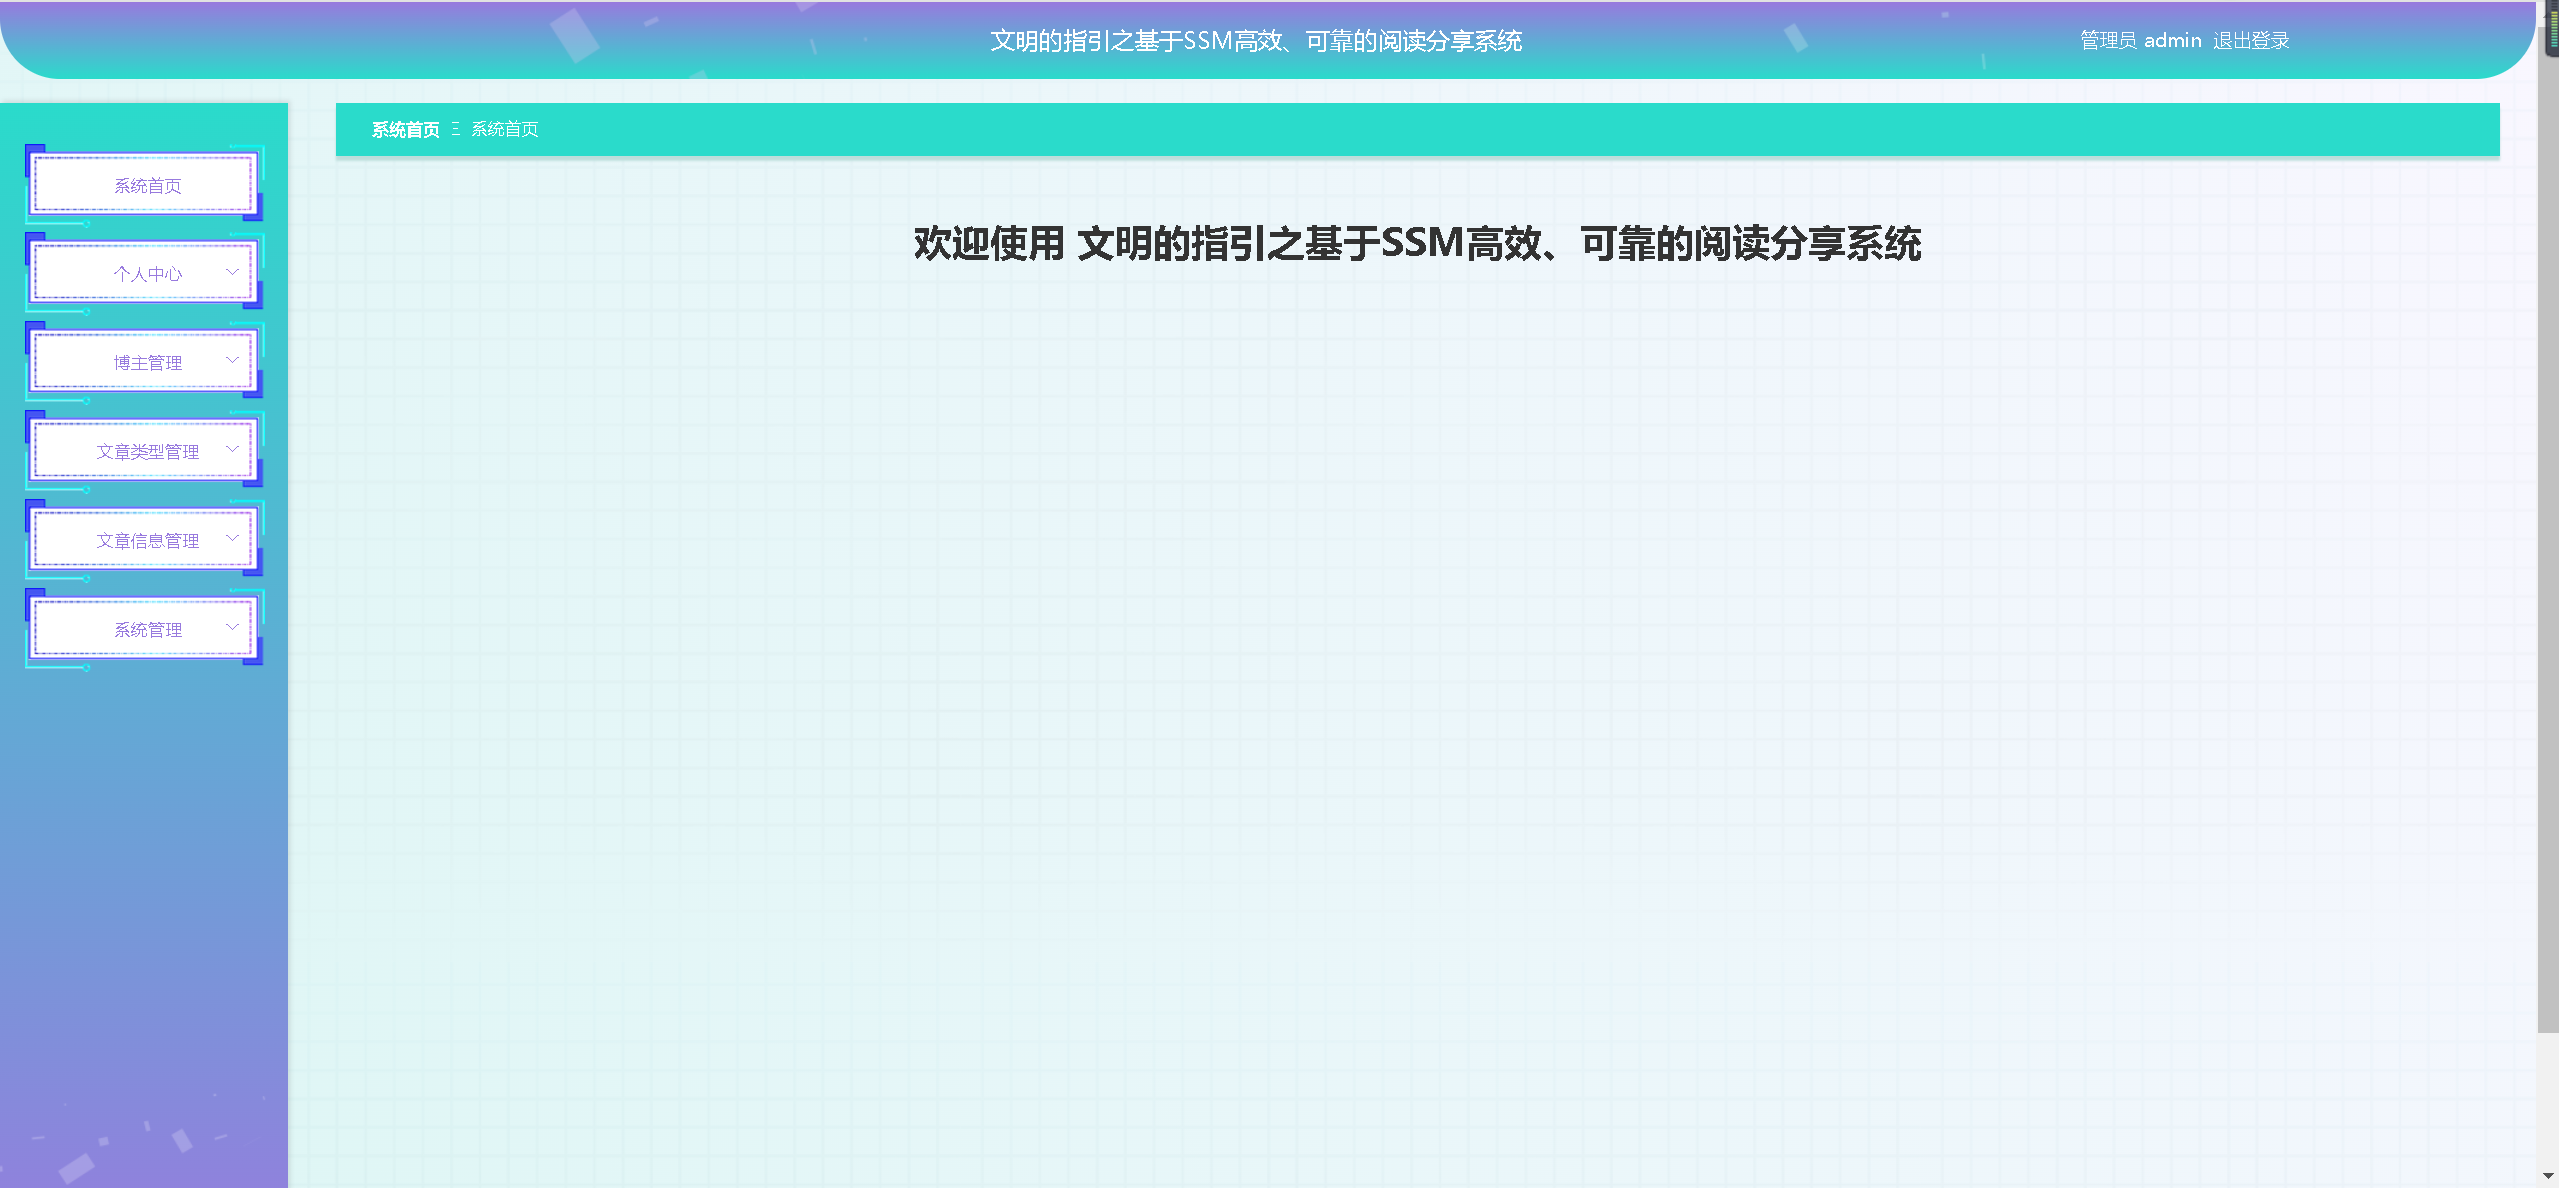Click the second 系统首页 breadcrumb item
The height and width of the screenshot is (1188, 2559).
point(505,130)
